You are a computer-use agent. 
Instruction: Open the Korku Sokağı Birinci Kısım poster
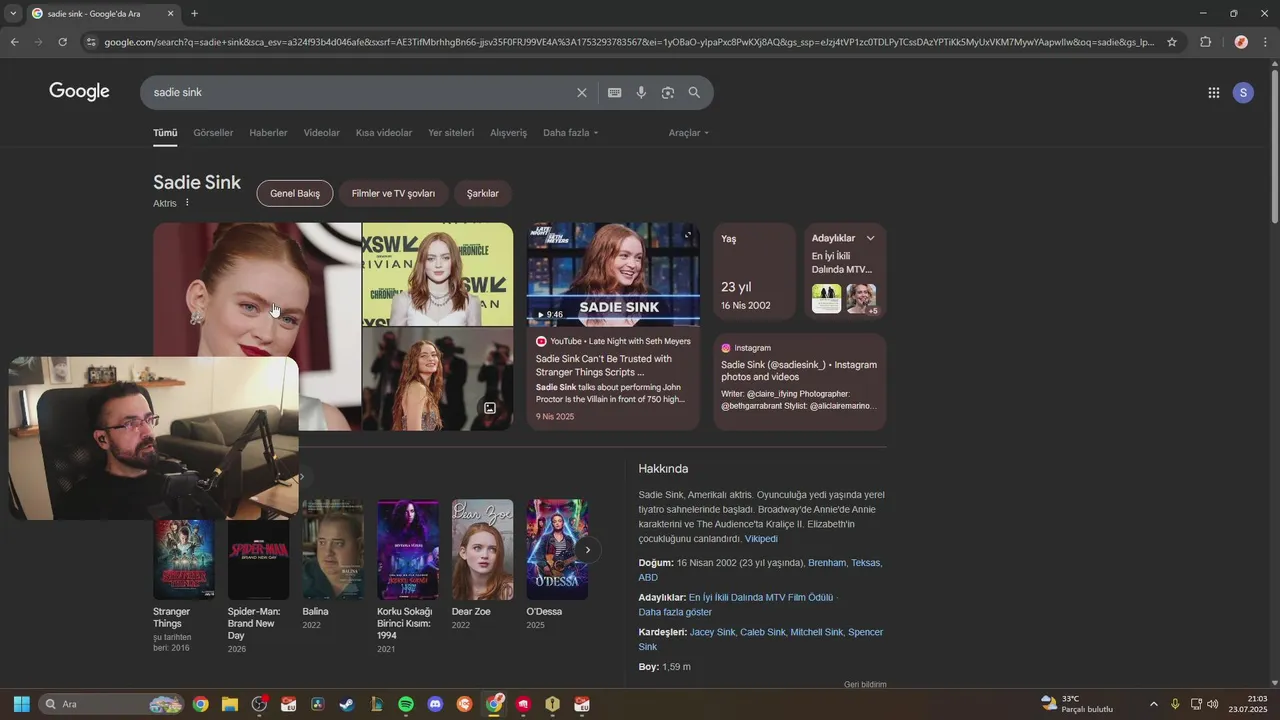click(408, 549)
